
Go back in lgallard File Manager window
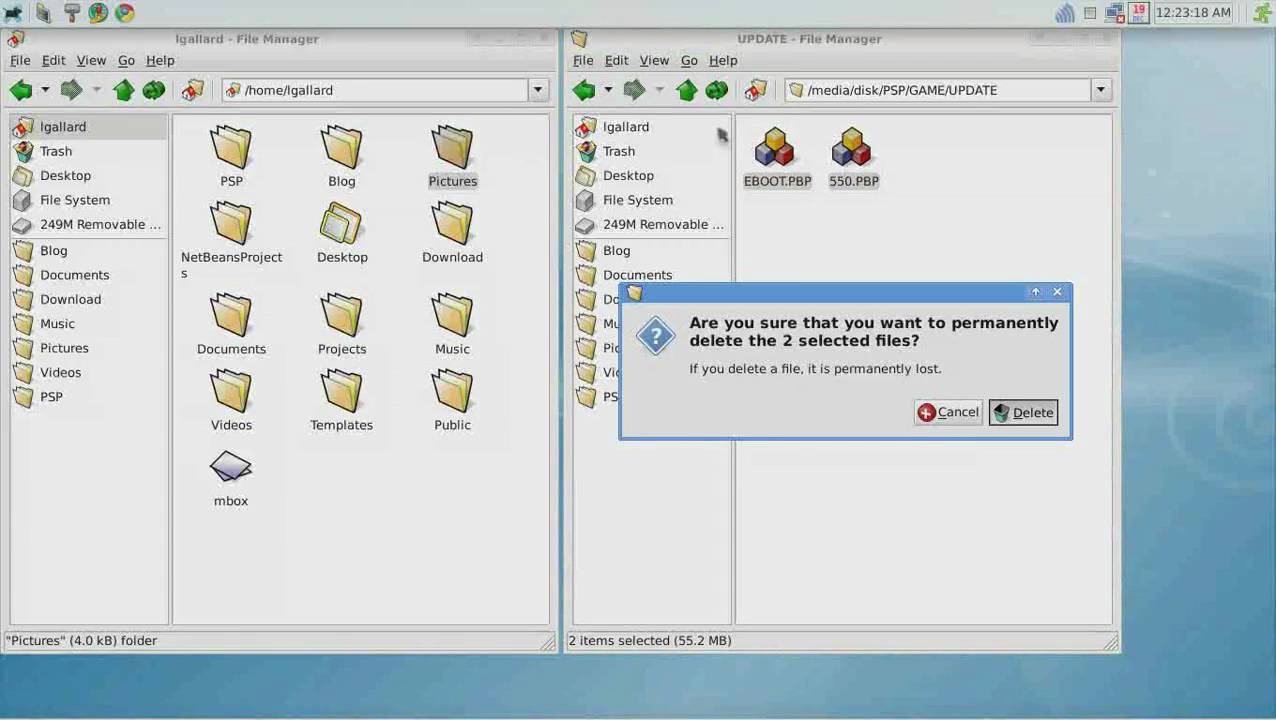21,90
